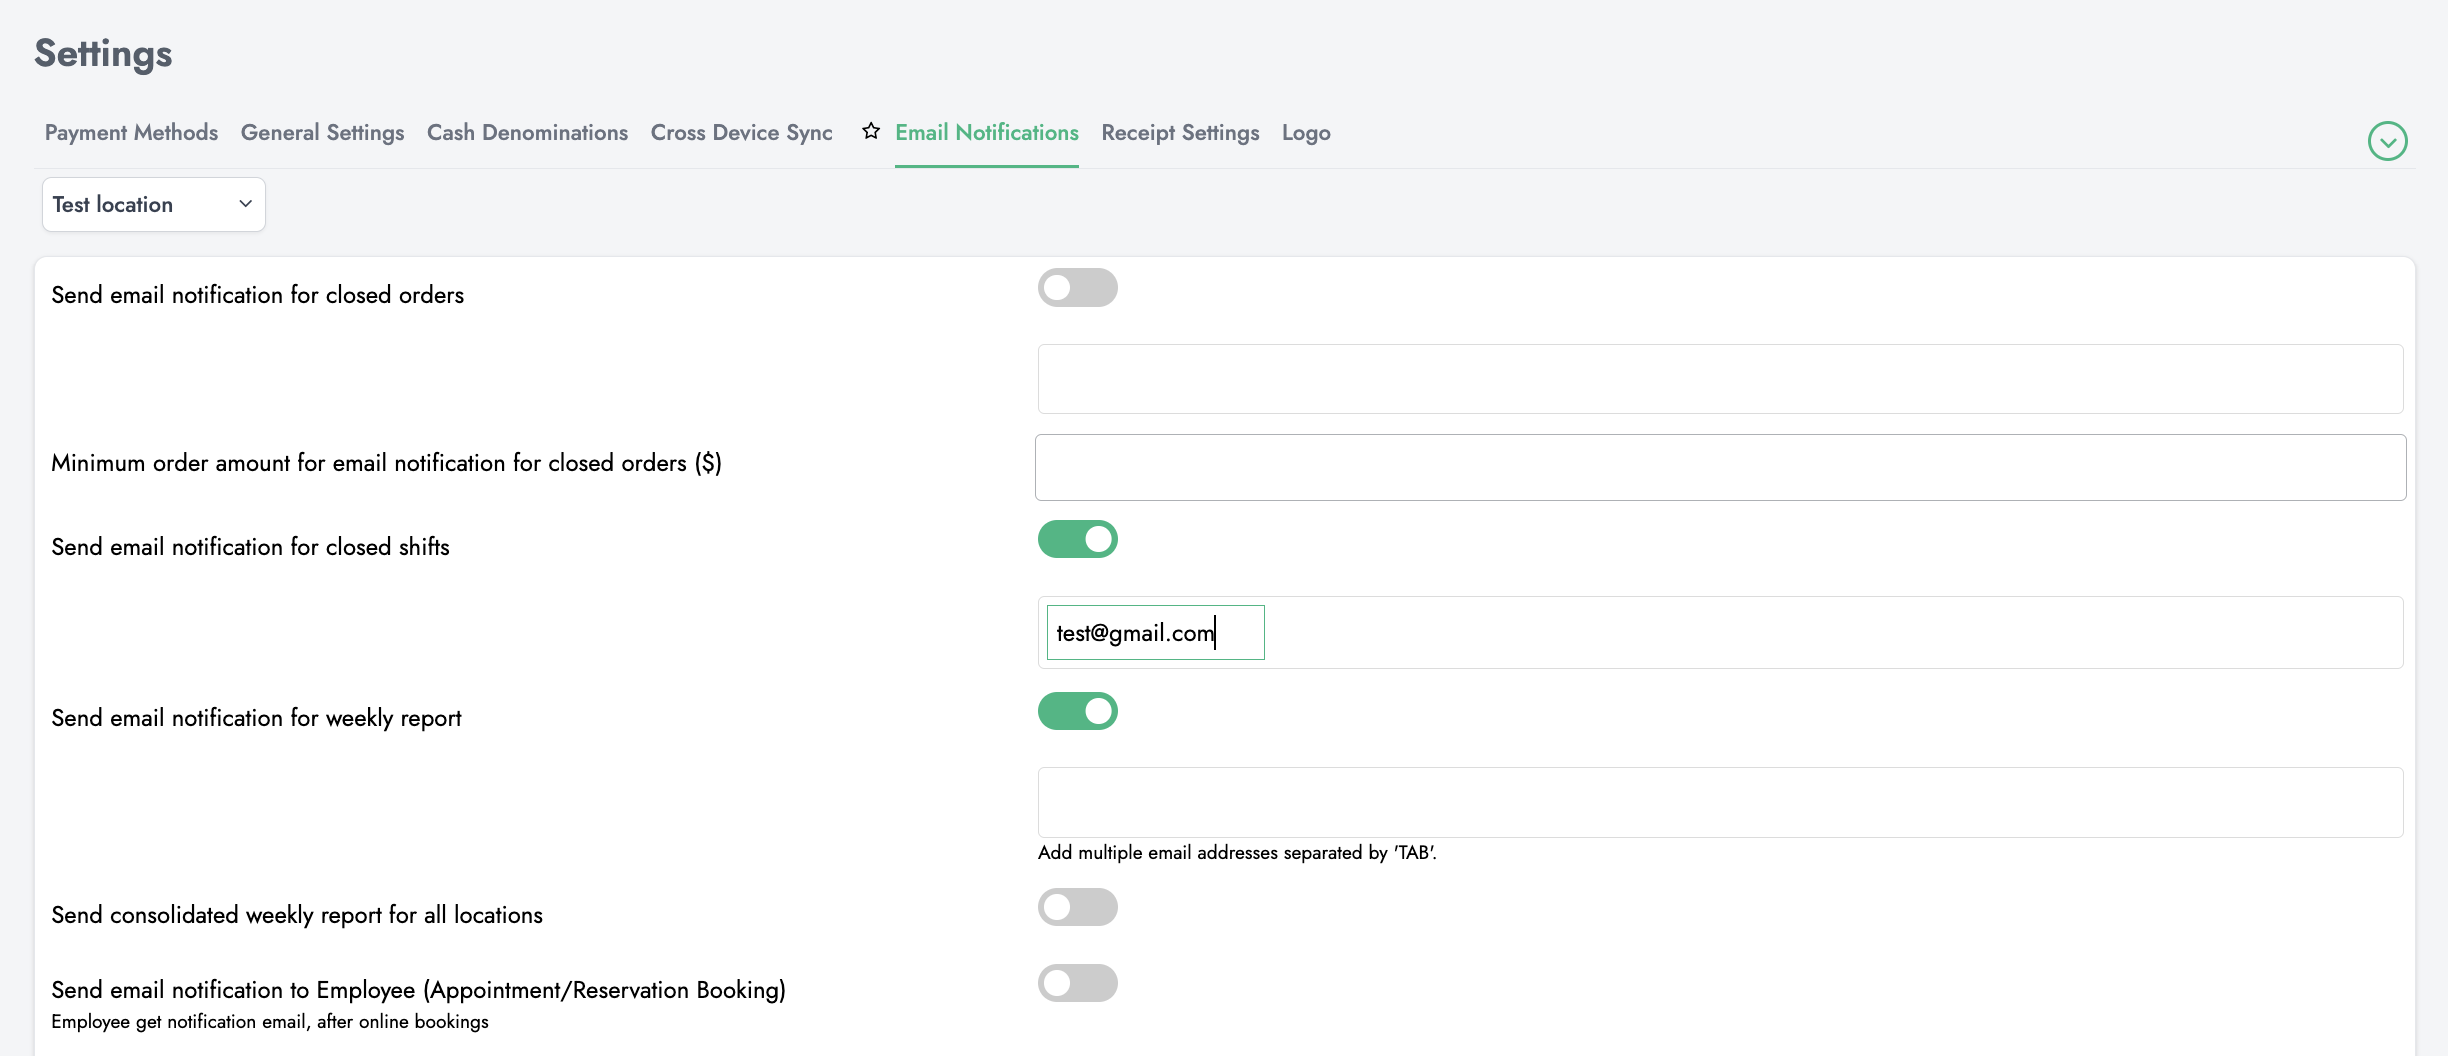This screenshot has width=2448, height=1056.
Task: Select the Cross Device Sync tab
Action: pyautogui.click(x=741, y=133)
